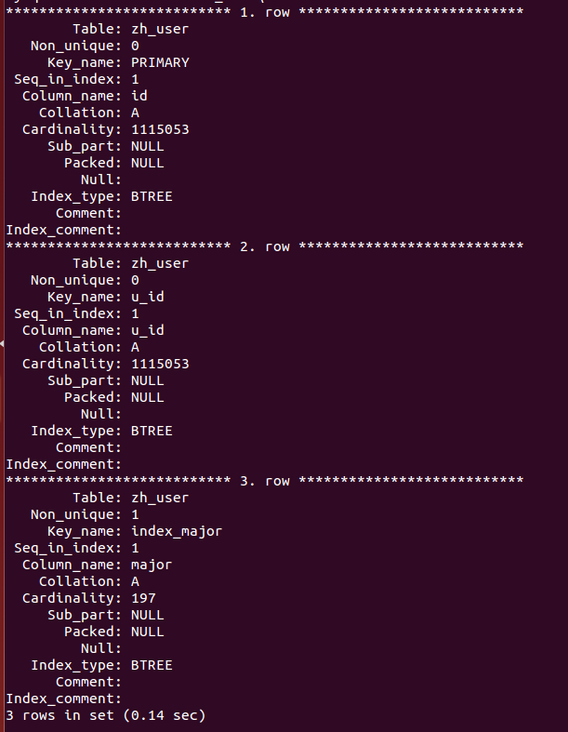Click the Non_unique value 1 in row 3
Screen dimensions: 568x732
click(x=135, y=514)
